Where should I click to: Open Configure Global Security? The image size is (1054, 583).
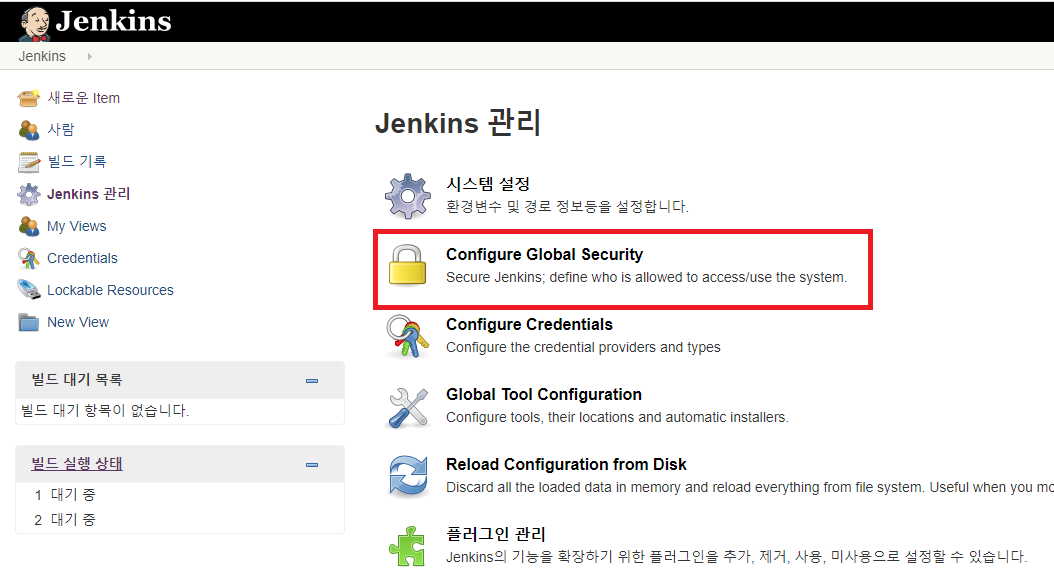pyautogui.click(x=544, y=254)
